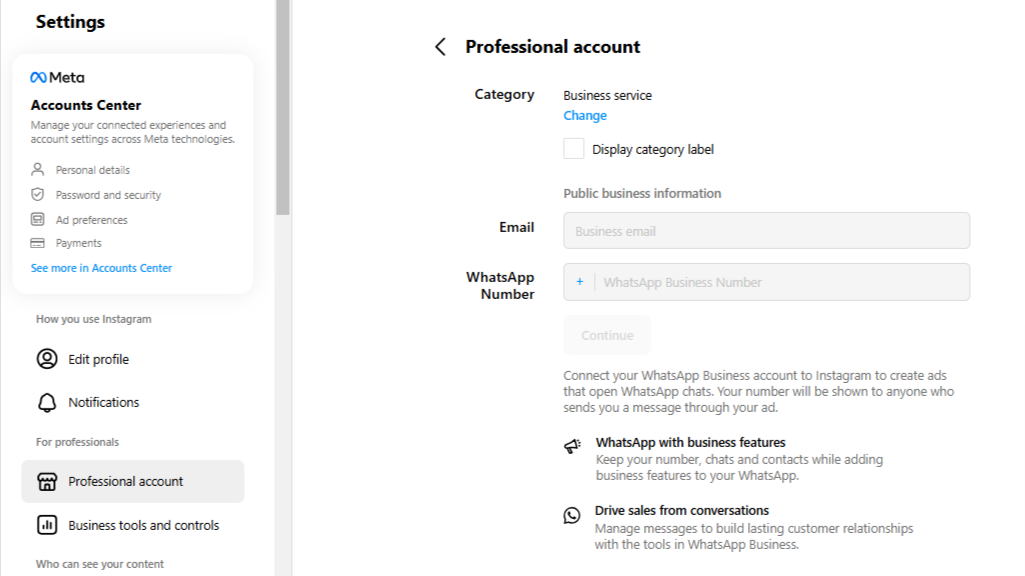Click the Drive sales from conversations heading
Image resolution: width=1025 pixels, height=576 pixels.
click(x=682, y=511)
